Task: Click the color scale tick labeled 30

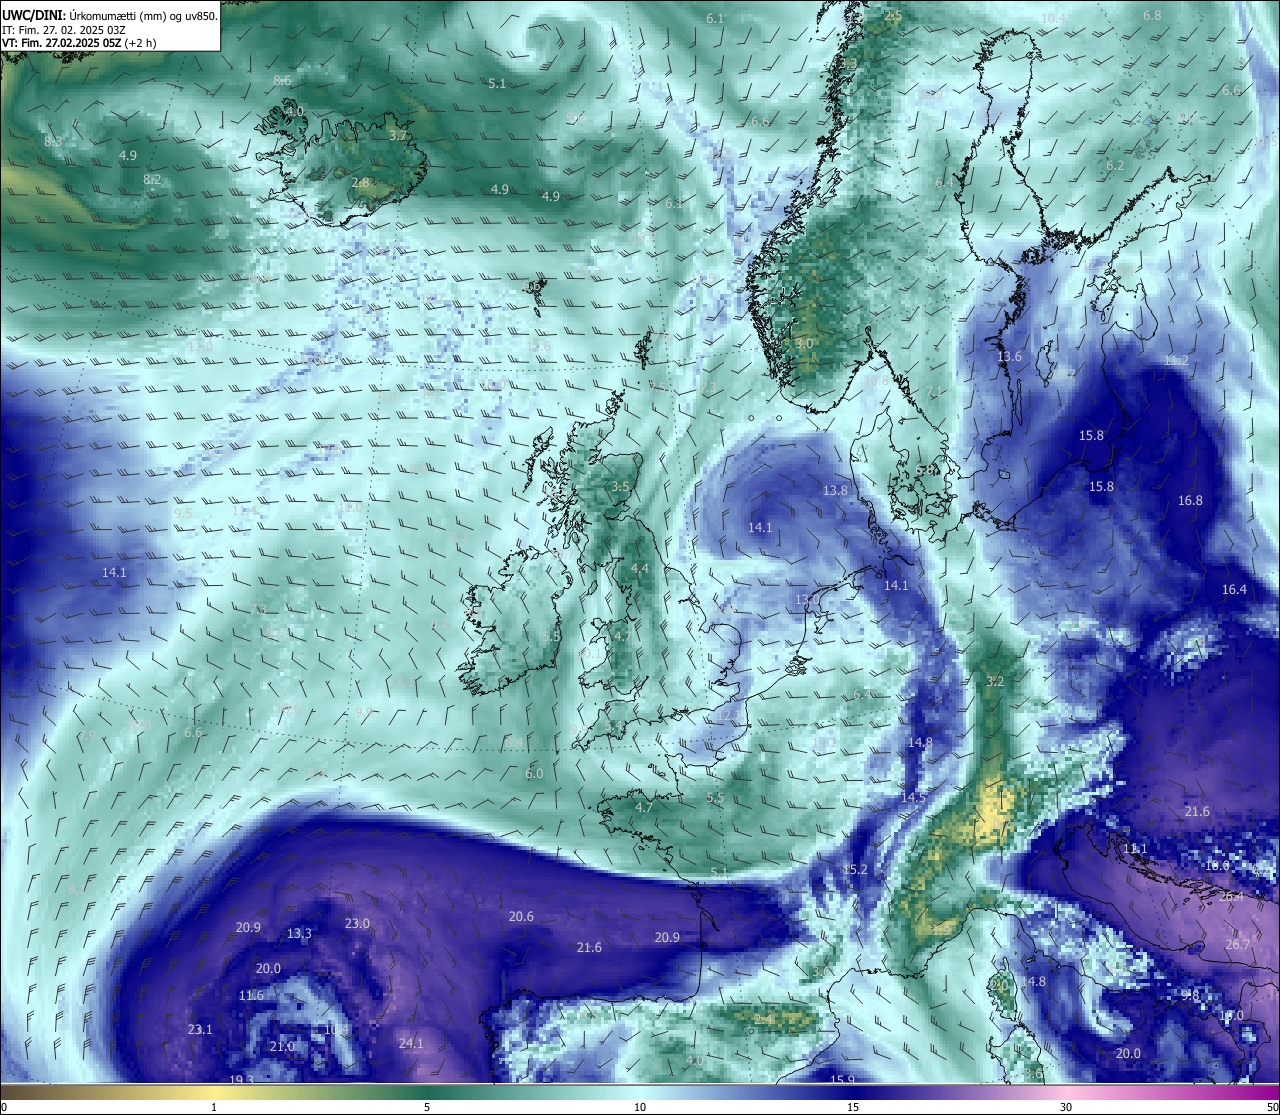Action: point(1066,1107)
